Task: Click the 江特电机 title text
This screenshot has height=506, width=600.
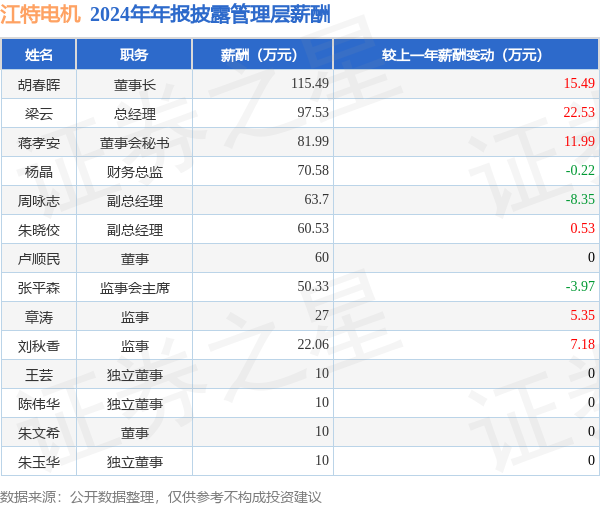Action: (x=40, y=14)
